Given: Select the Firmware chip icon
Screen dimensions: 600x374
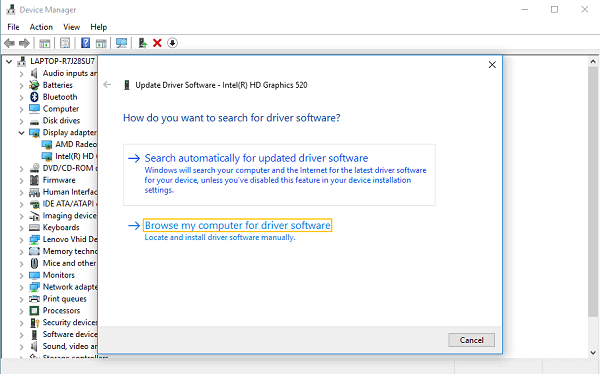Looking at the screenshot, I should tap(34, 180).
